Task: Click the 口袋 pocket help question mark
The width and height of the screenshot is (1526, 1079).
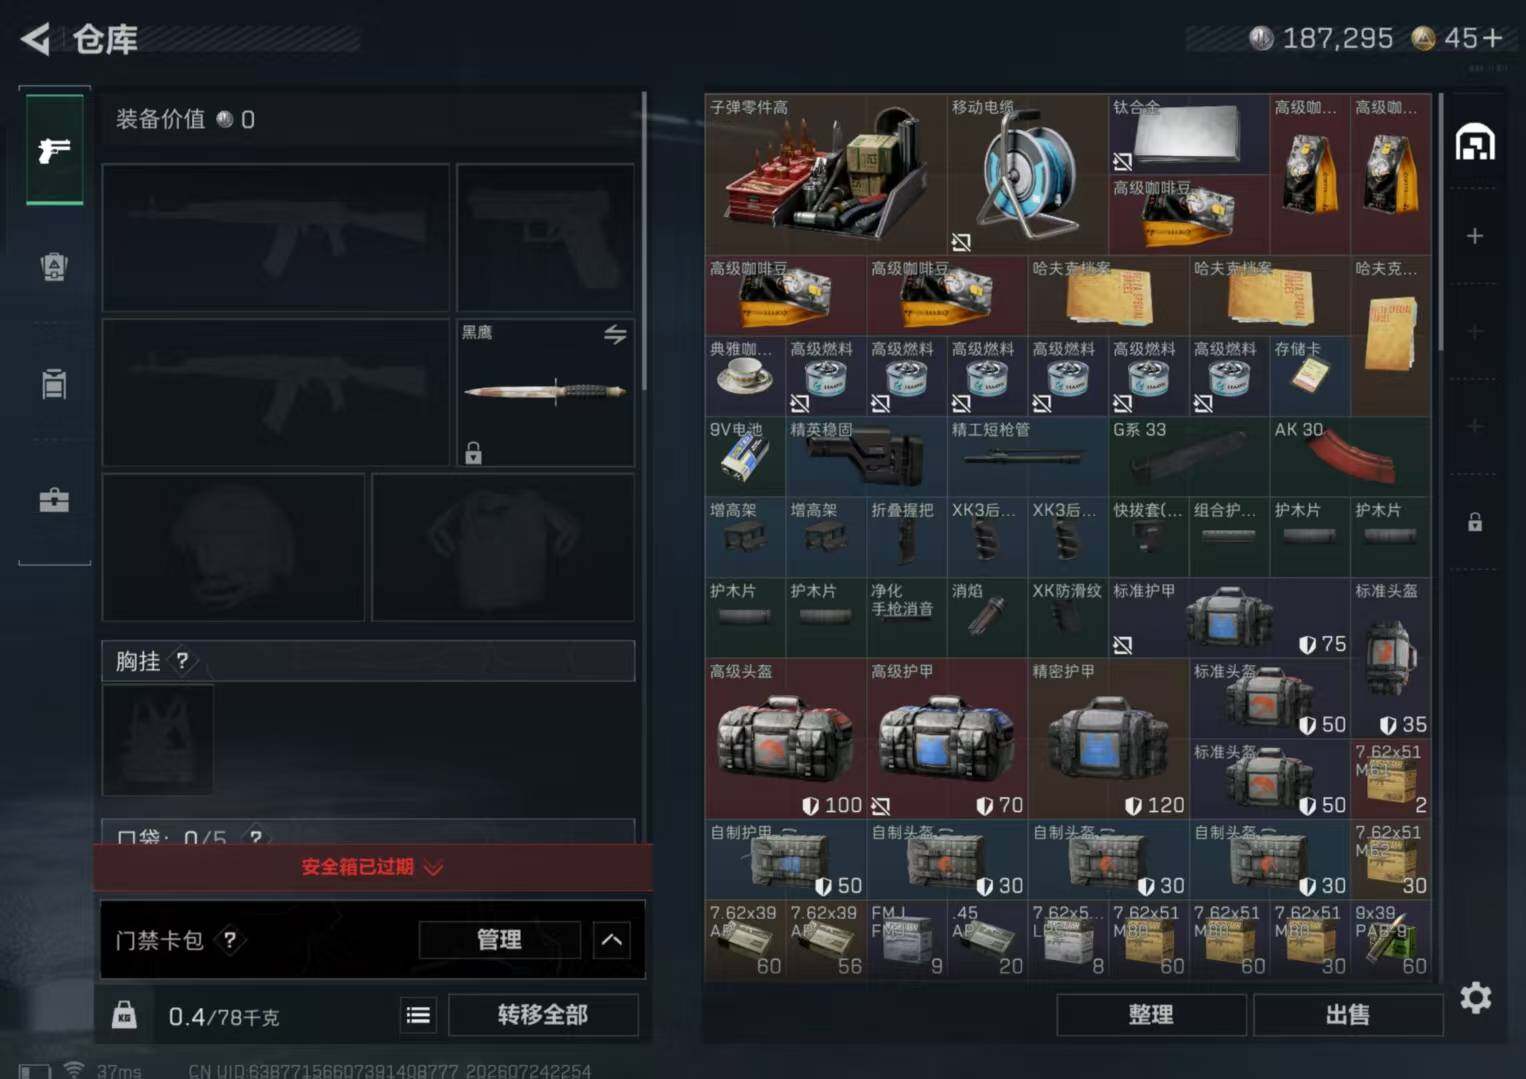Action: pyautogui.click(x=256, y=836)
